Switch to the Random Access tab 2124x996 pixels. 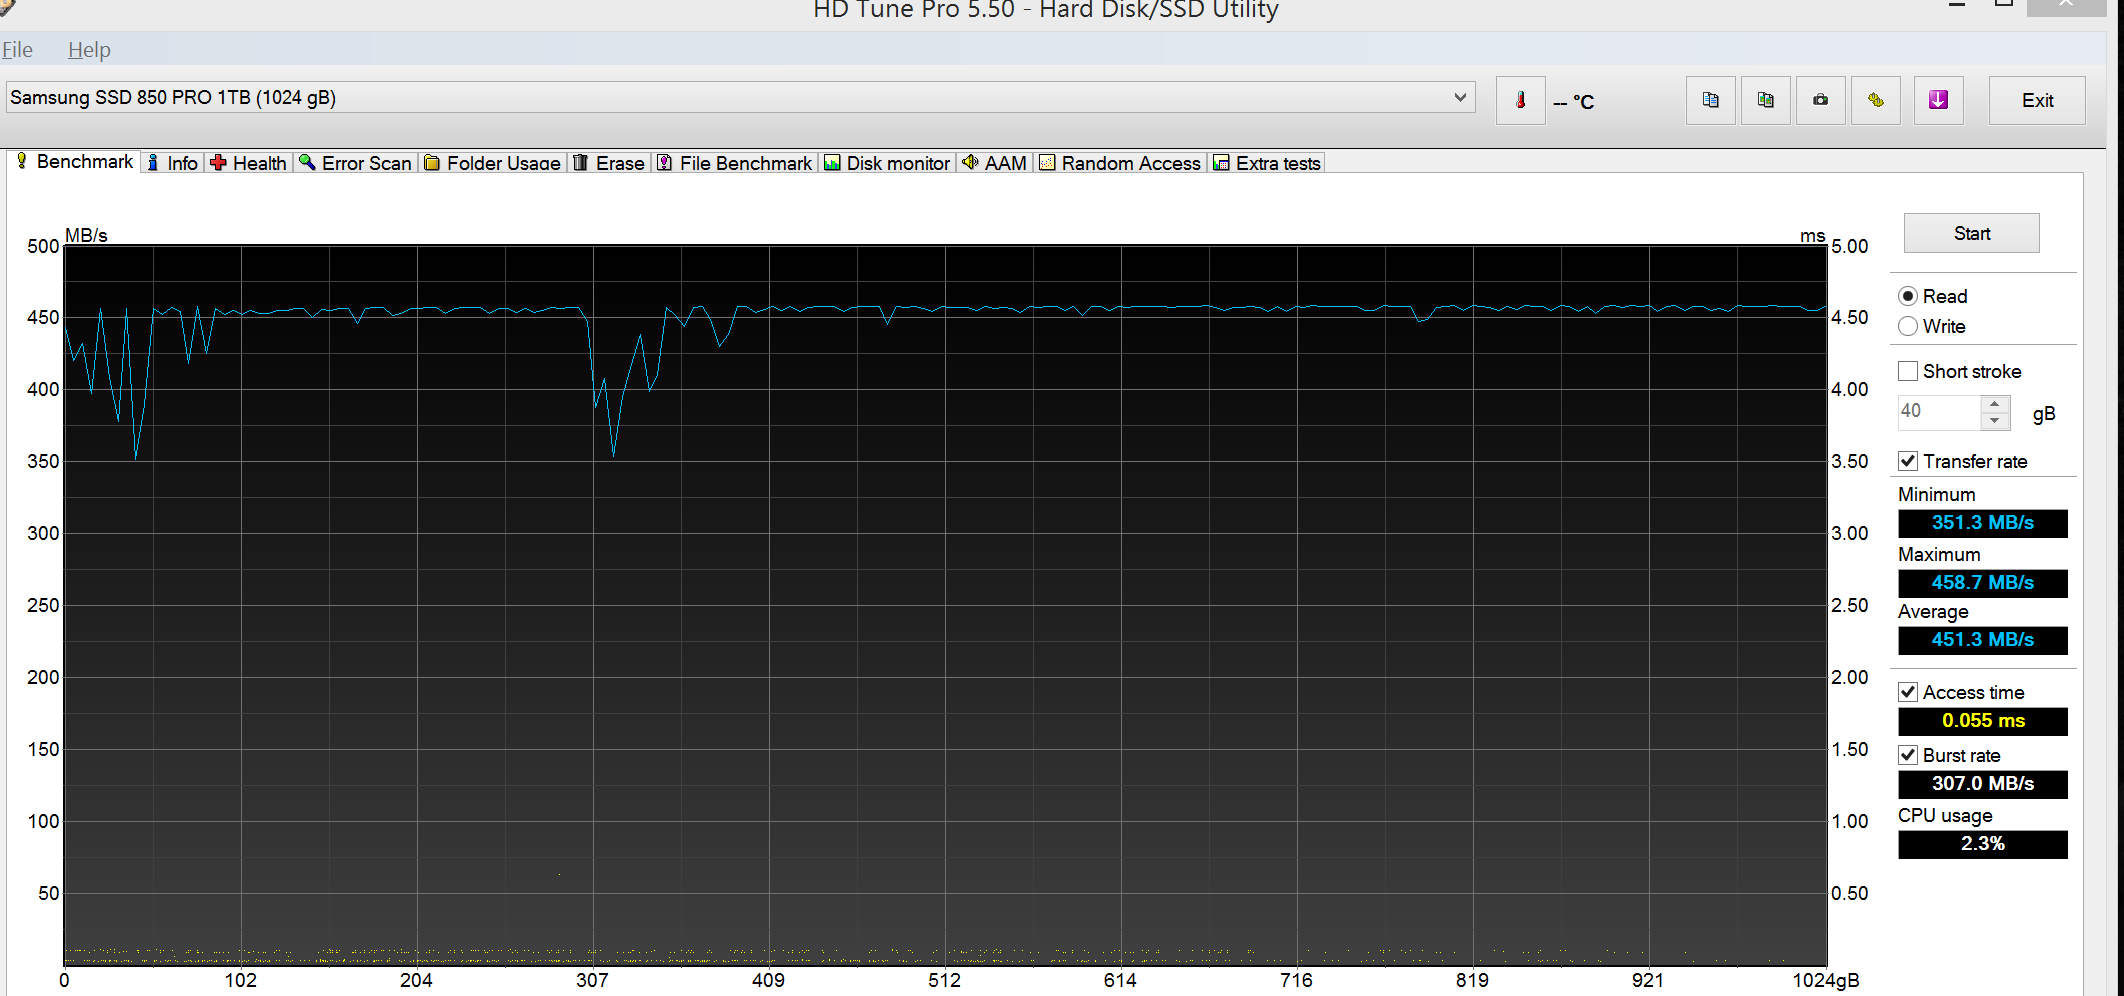pos(1120,163)
